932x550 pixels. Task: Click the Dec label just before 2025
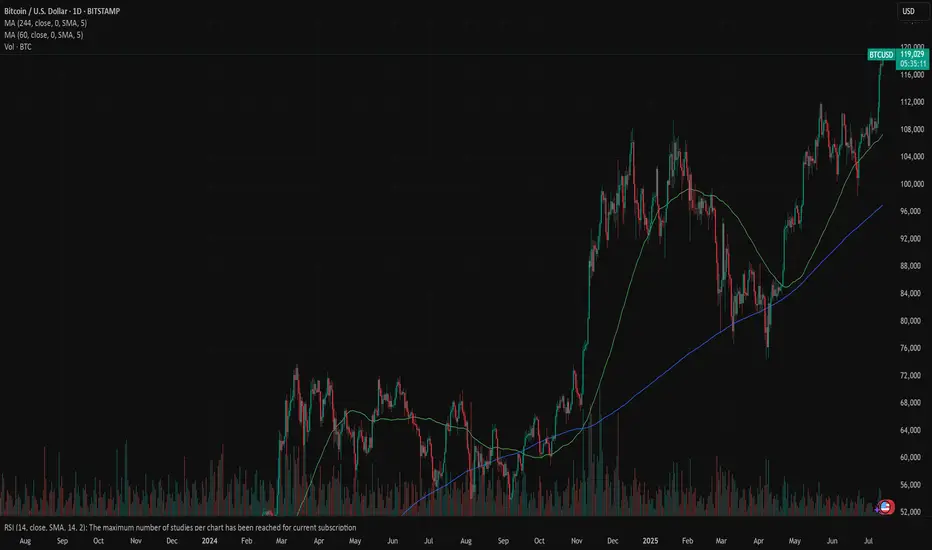point(613,541)
